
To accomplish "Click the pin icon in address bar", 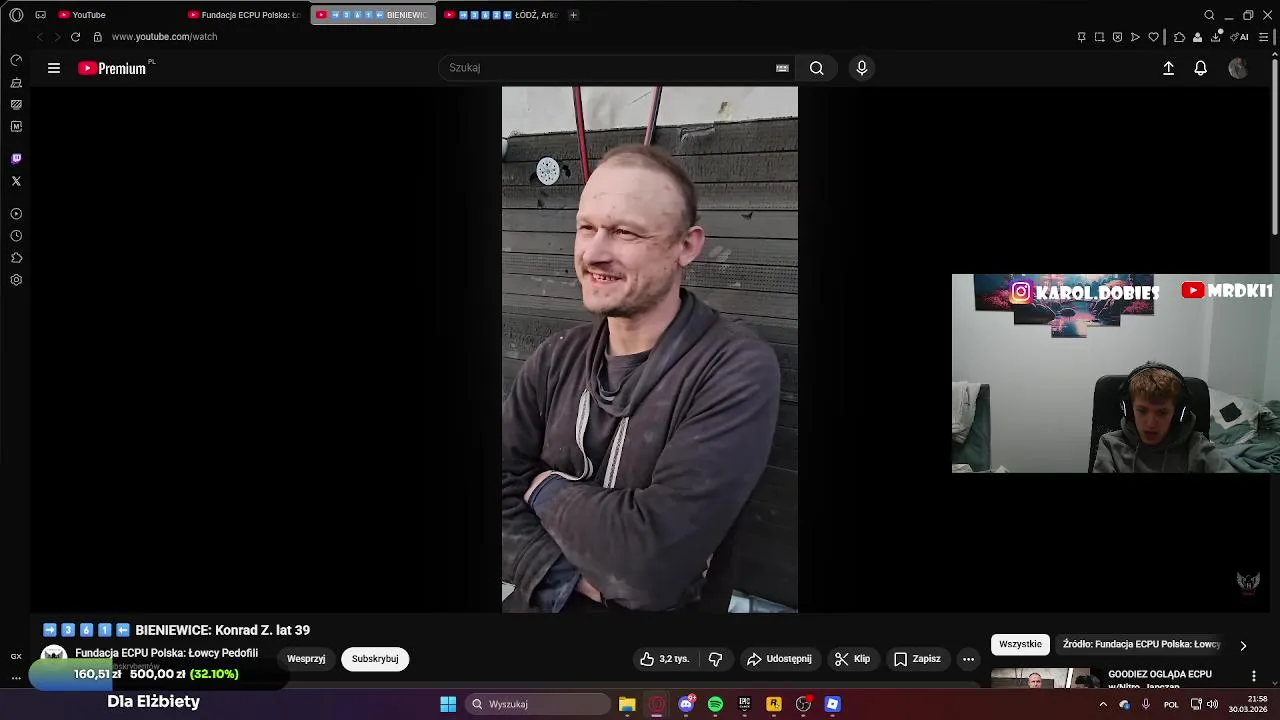I will click(1081, 37).
